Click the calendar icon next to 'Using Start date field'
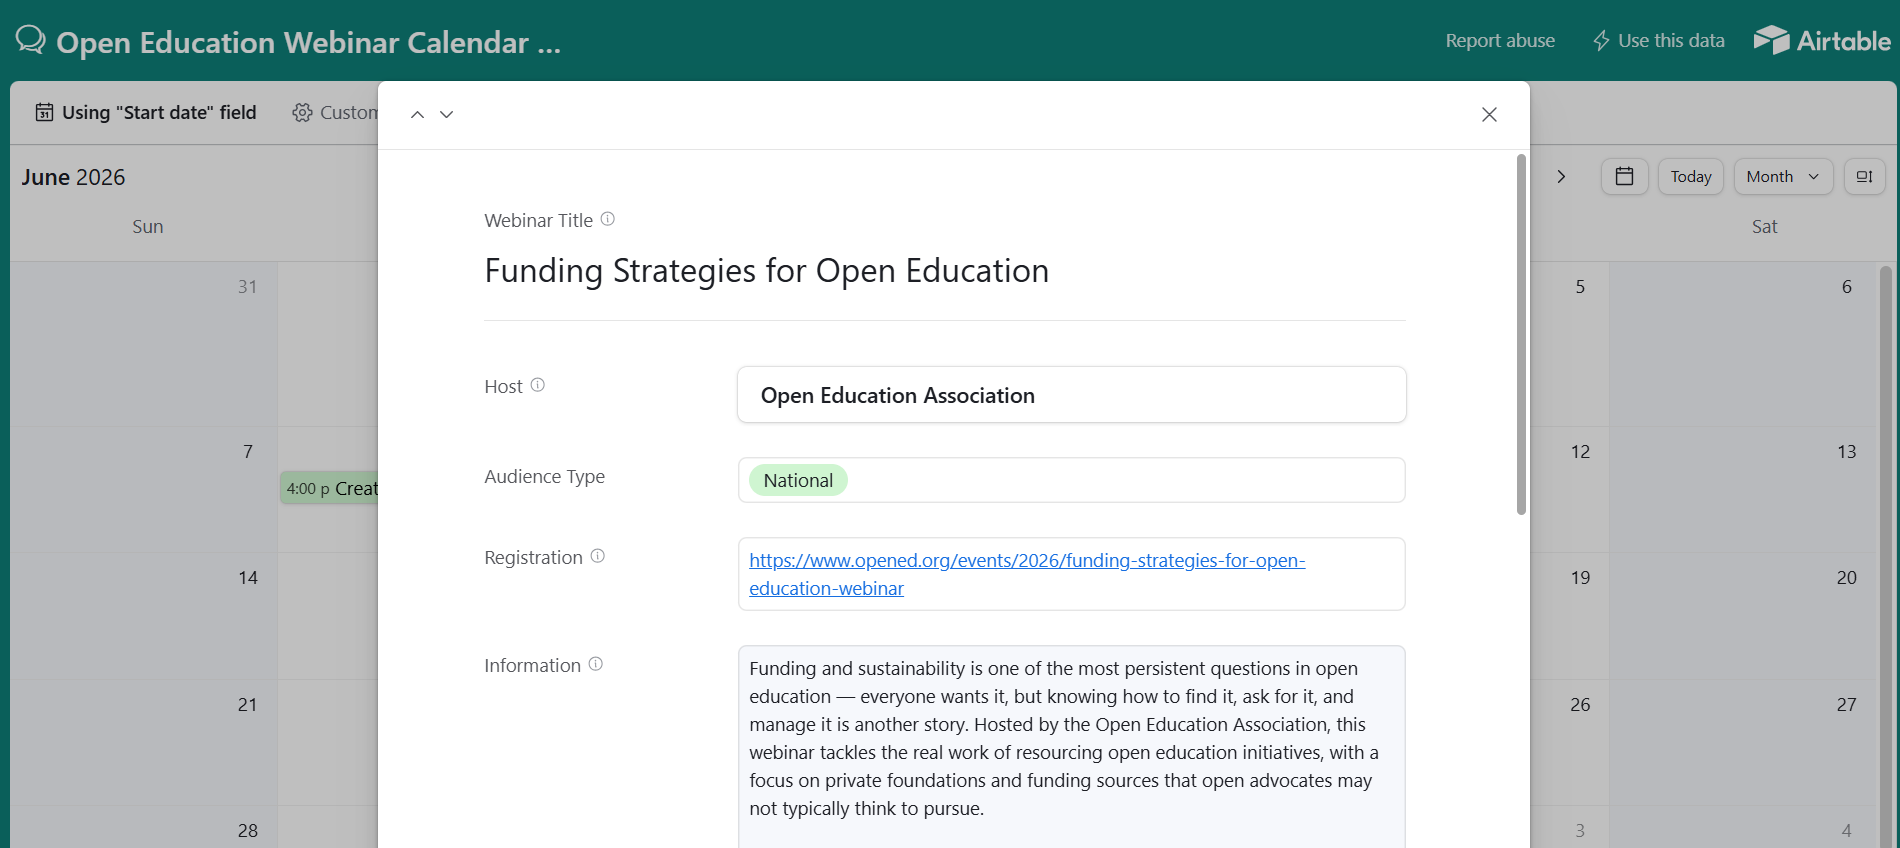1900x848 pixels. (x=44, y=112)
